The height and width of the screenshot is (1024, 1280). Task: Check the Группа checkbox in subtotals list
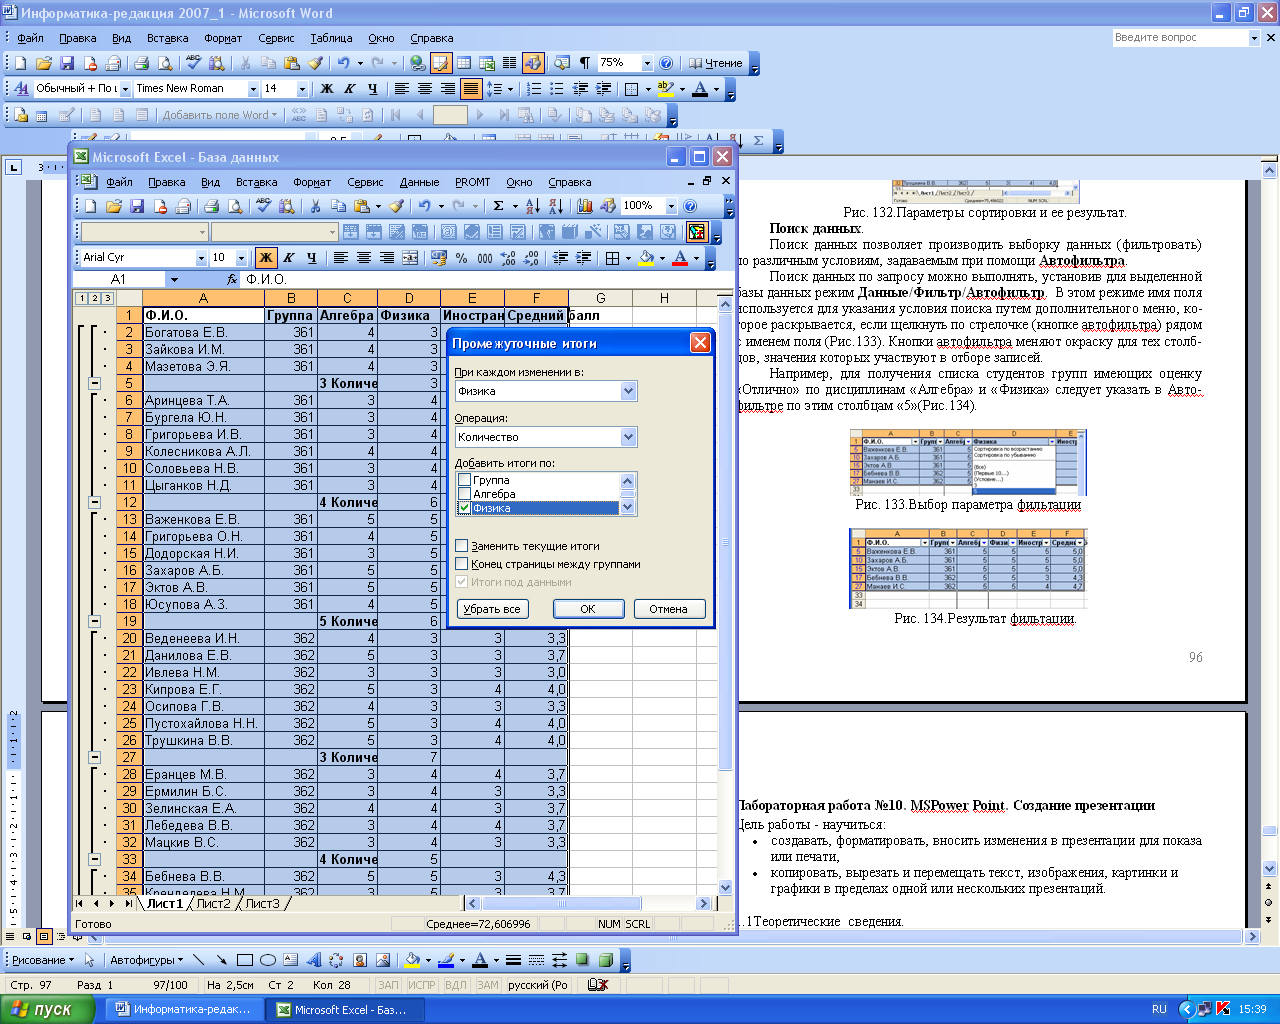click(x=464, y=480)
